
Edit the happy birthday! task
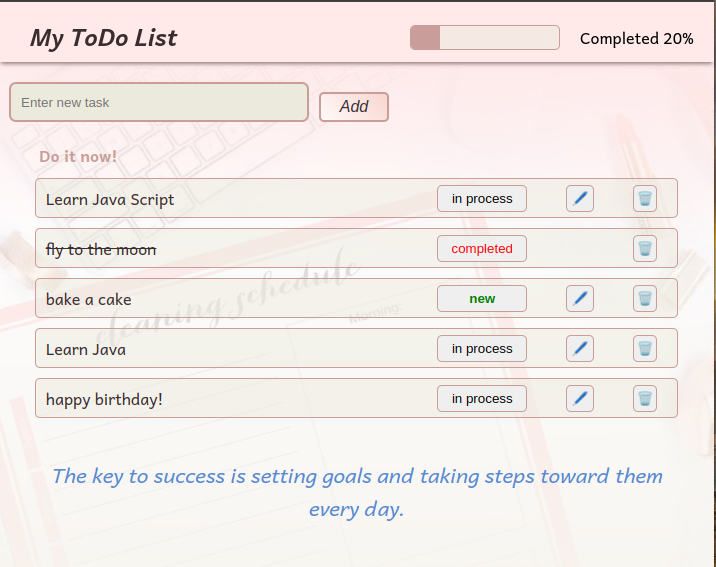pos(580,399)
